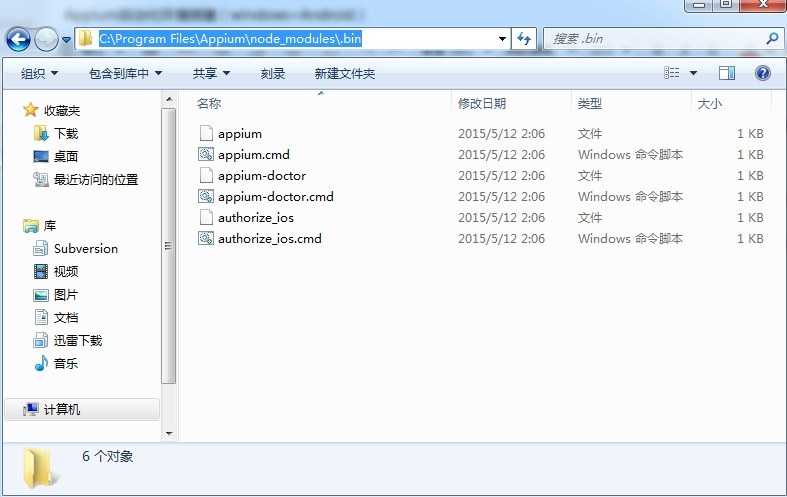Screen dimensions: 787x497
Task: Open the 迅雷下载 library
Action: click(x=78, y=341)
